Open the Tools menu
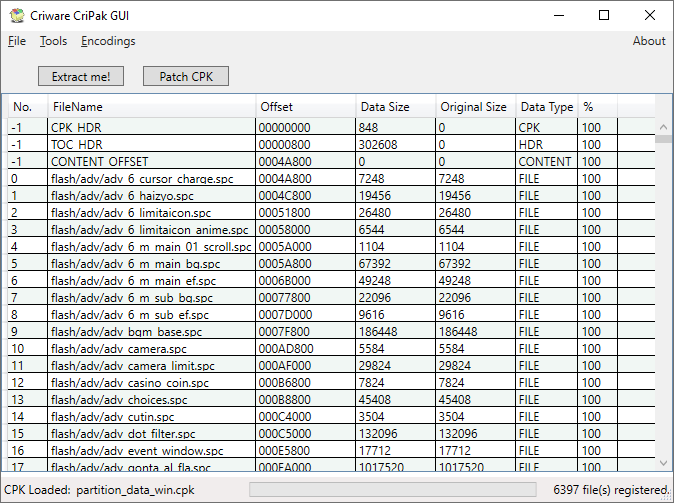The width and height of the screenshot is (674, 503). tap(53, 41)
